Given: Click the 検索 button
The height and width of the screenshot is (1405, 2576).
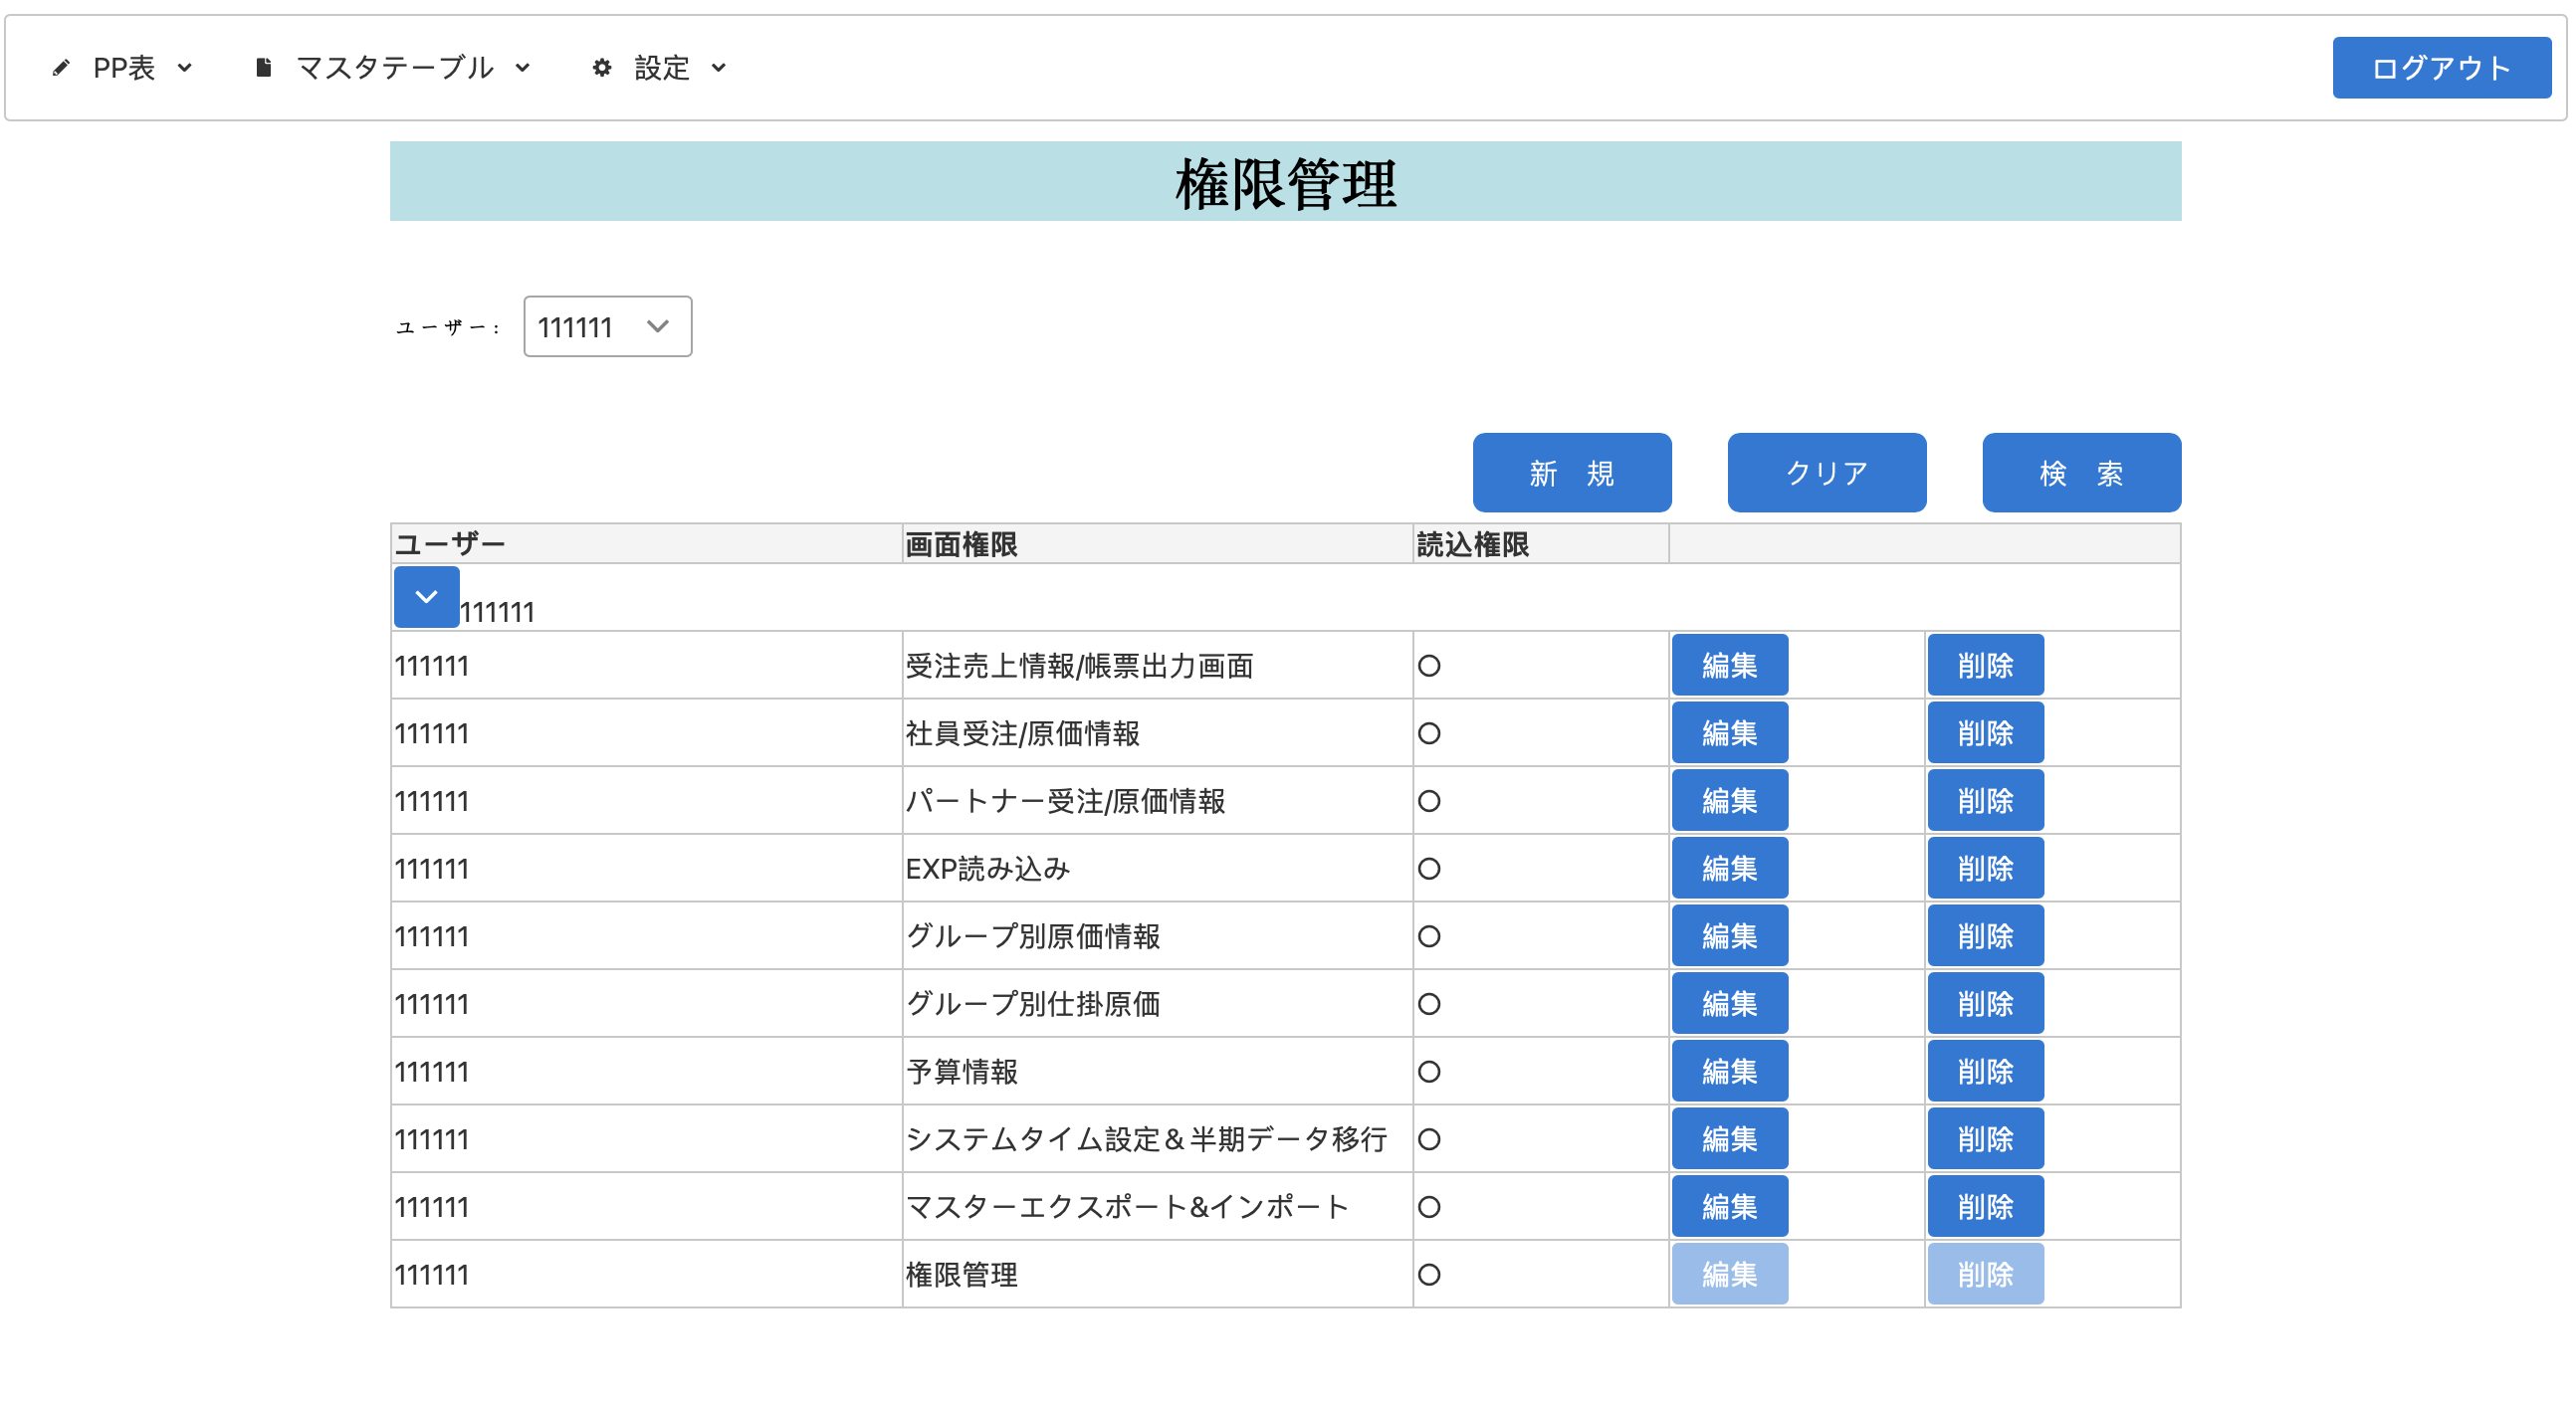Looking at the screenshot, I should tap(2081, 473).
